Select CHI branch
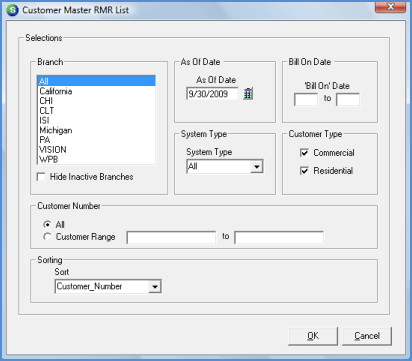The width and height of the screenshot is (412, 361). point(96,101)
